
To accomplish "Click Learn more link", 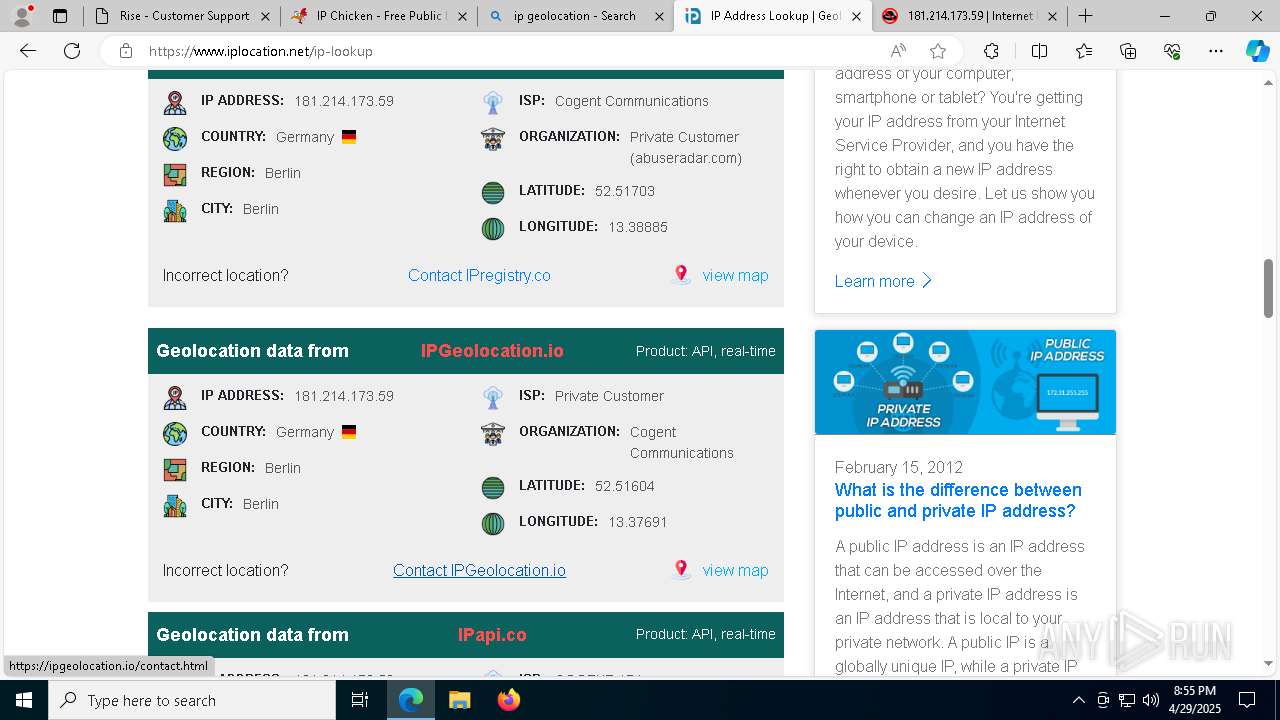I will coord(883,281).
